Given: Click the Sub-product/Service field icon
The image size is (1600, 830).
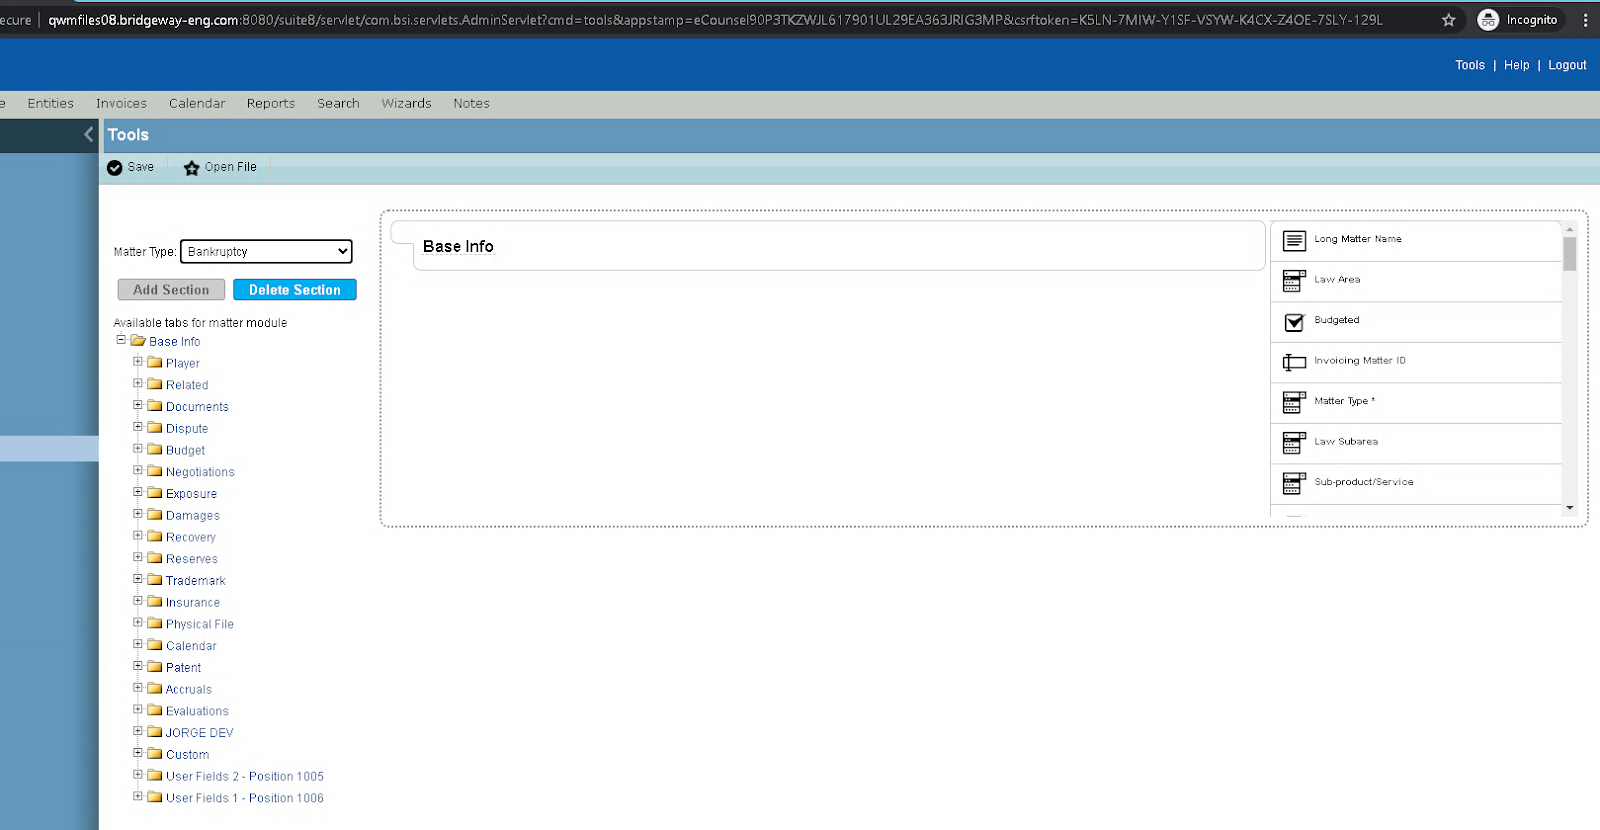Looking at the screenshot, I should (1294, 483).
